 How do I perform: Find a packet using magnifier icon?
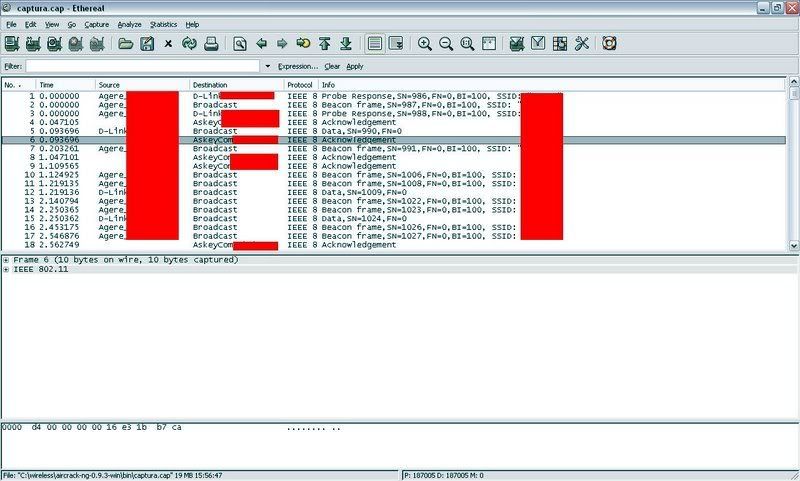240,44
